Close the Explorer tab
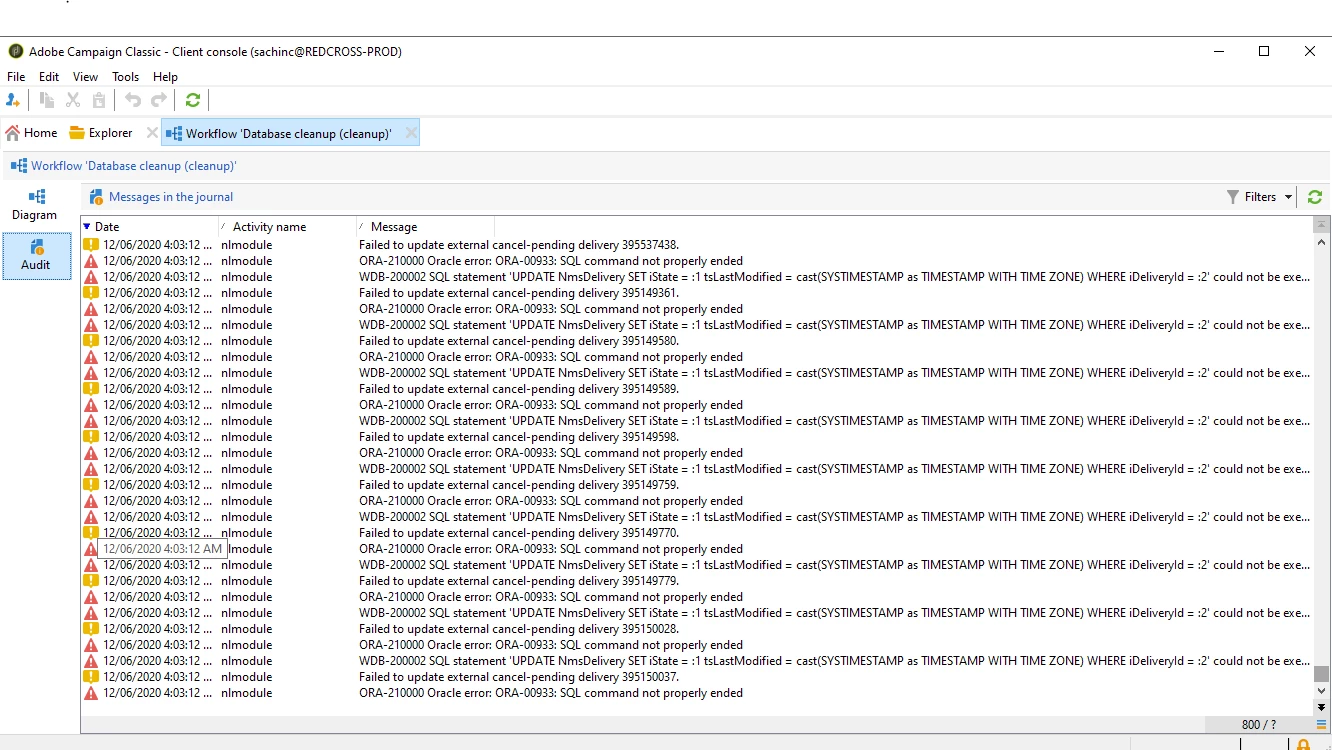Image resolution: width=1332 pixels, height=750 pixels. point(152,133)
